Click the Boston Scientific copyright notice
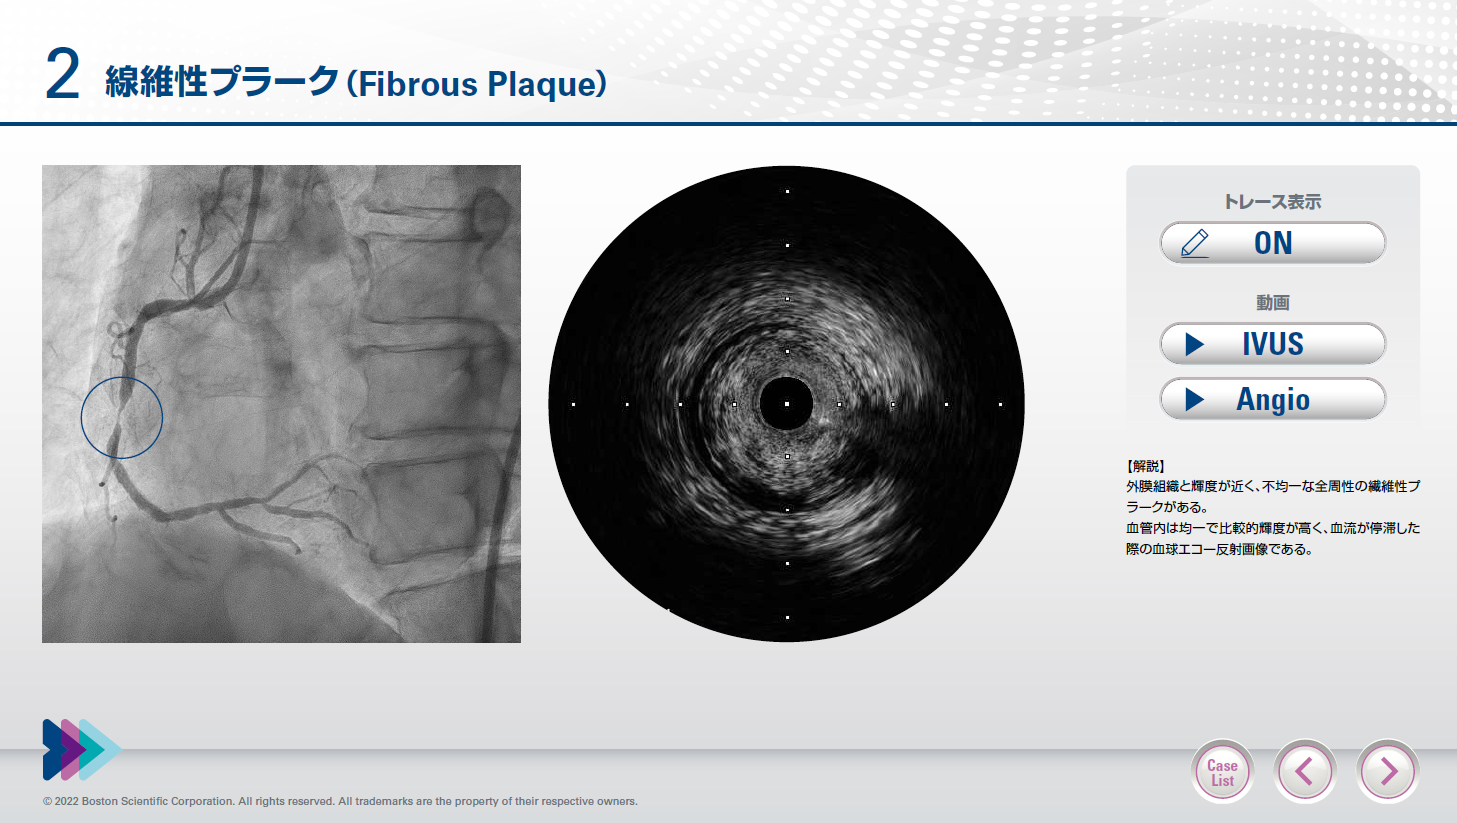This screenshot has width=1457, height=823. [340, 801]
